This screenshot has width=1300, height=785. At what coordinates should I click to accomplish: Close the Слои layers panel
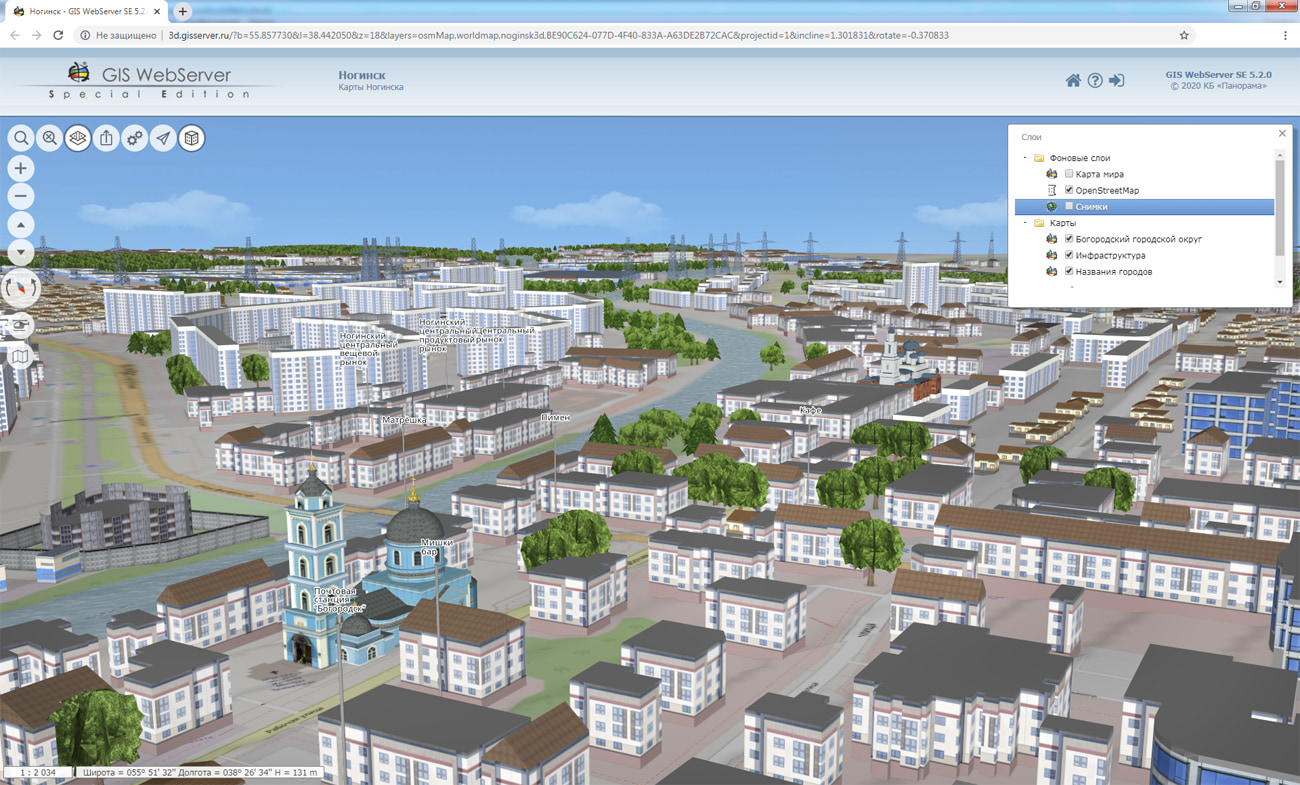pos(1282,134)
